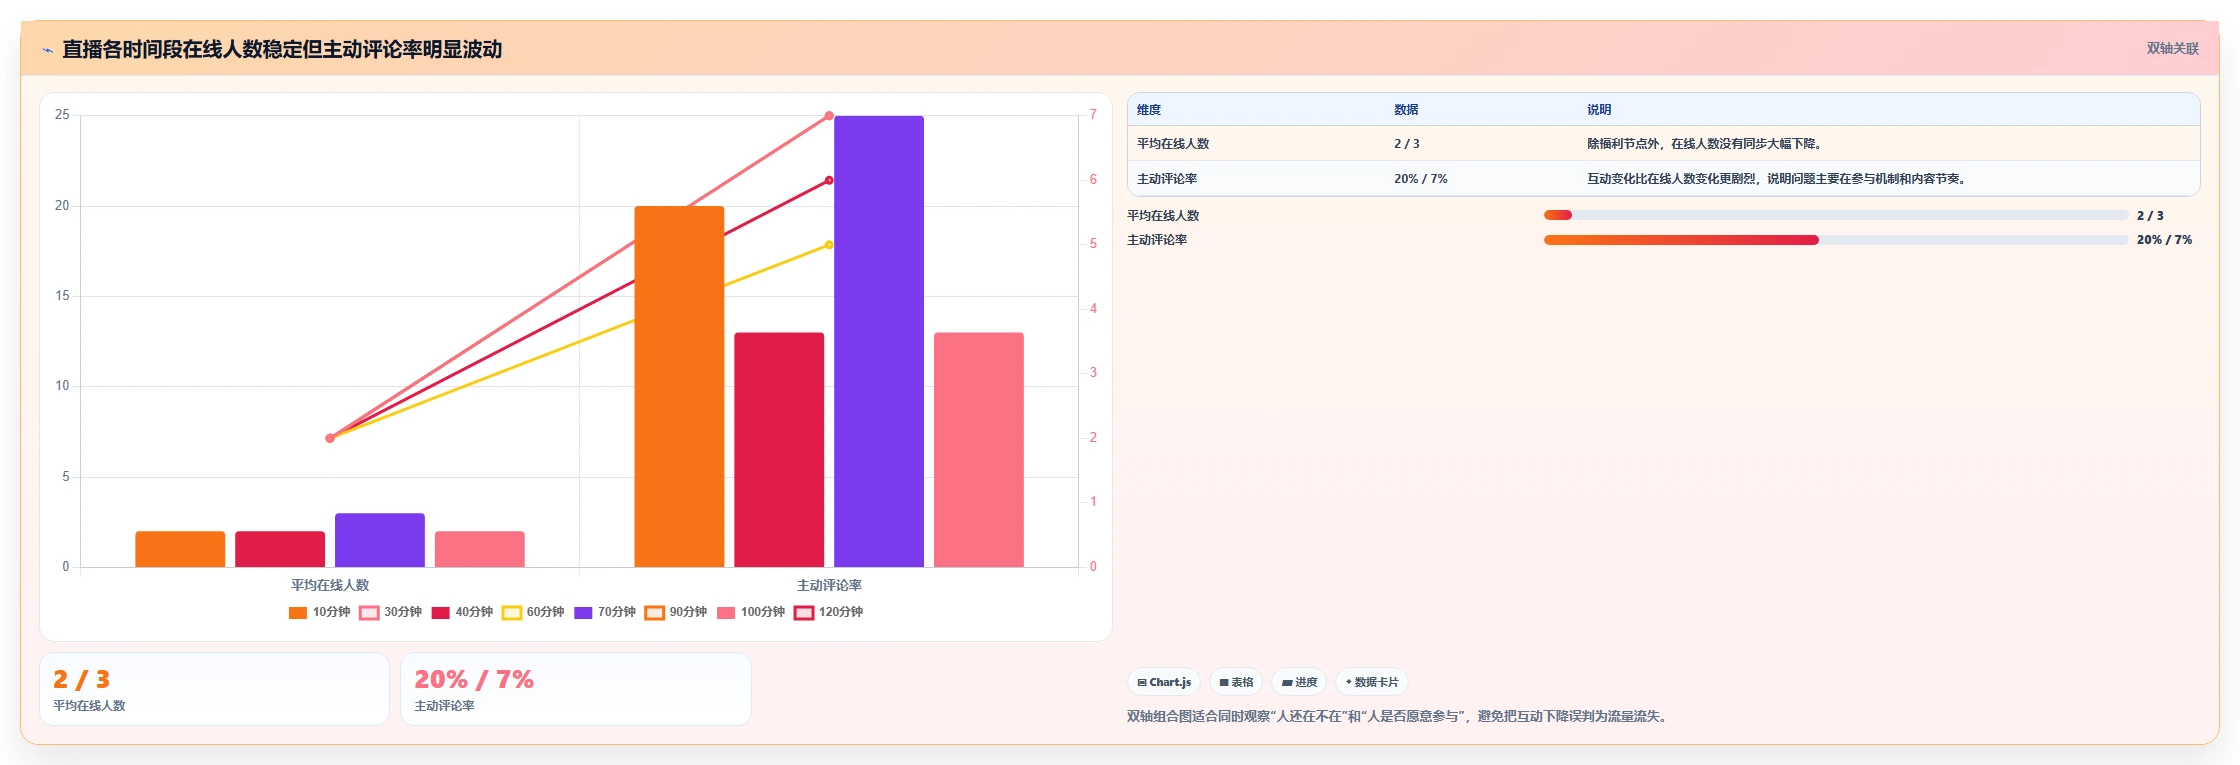Hide the 40分钟 legend series
2240x765 pixels.
pyautogui.click(x=462, y=612)
